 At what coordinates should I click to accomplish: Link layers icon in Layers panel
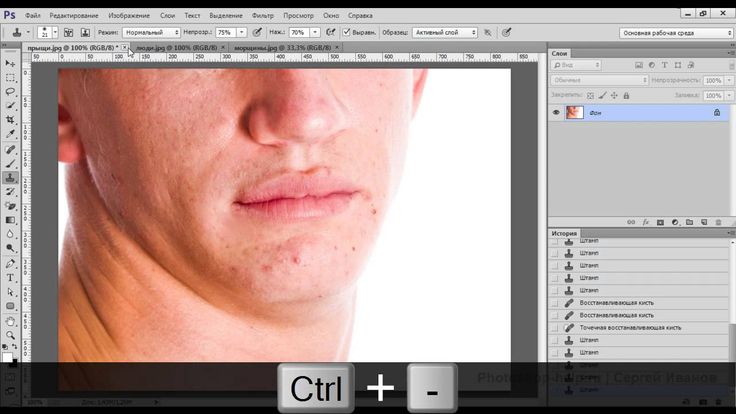tap(631, 222)
